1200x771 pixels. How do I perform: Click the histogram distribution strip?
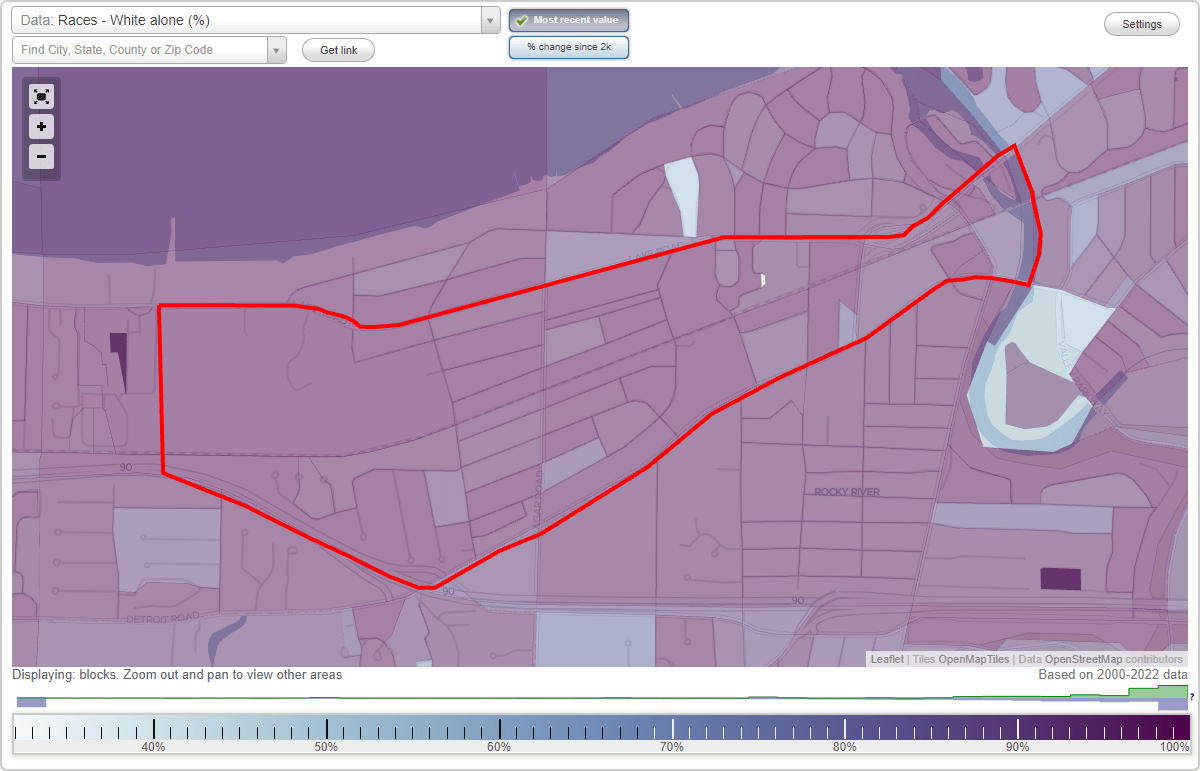coord(600,697)
